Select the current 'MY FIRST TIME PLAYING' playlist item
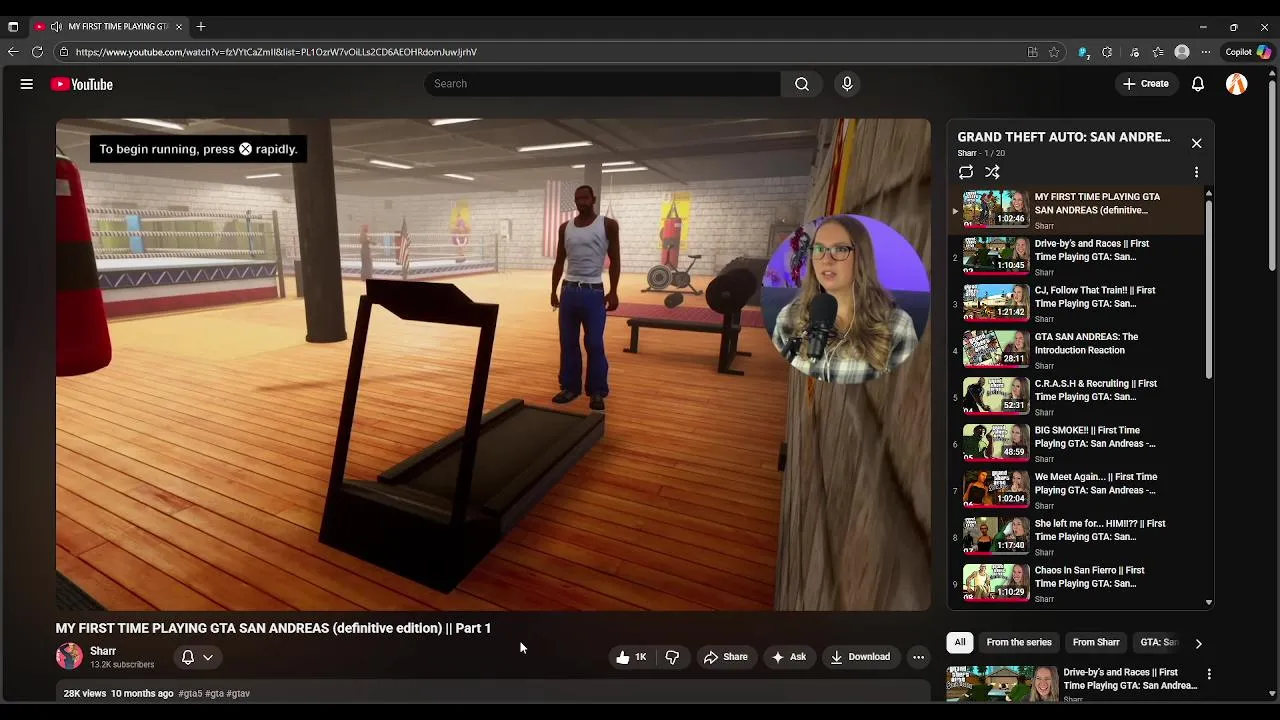Screen dimensions: 1280x720 coord(1076,210)
